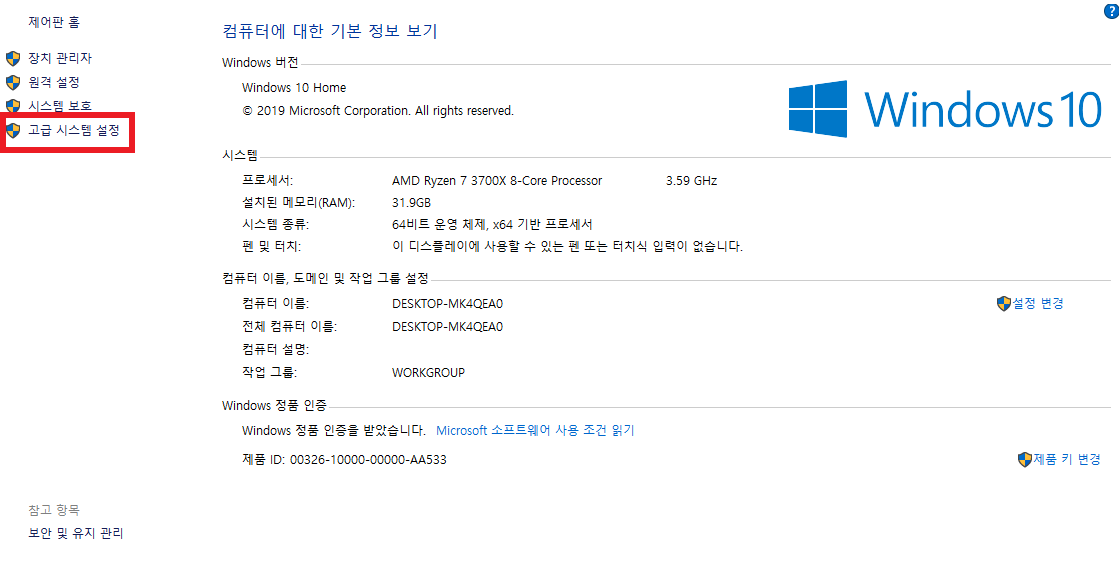Viewport: 1119px width, 564px height.
Task: Click the WORKGROUP value
Action: pos(428,373)
